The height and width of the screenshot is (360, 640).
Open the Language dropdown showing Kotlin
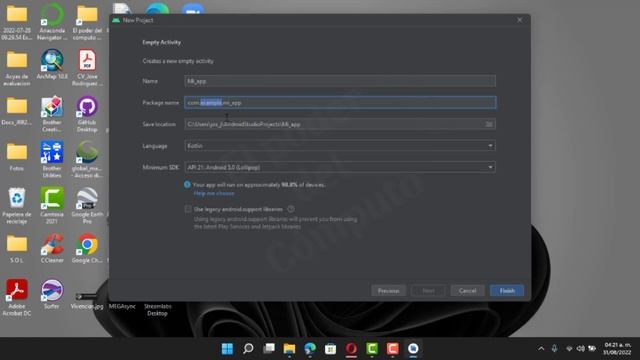340,146
